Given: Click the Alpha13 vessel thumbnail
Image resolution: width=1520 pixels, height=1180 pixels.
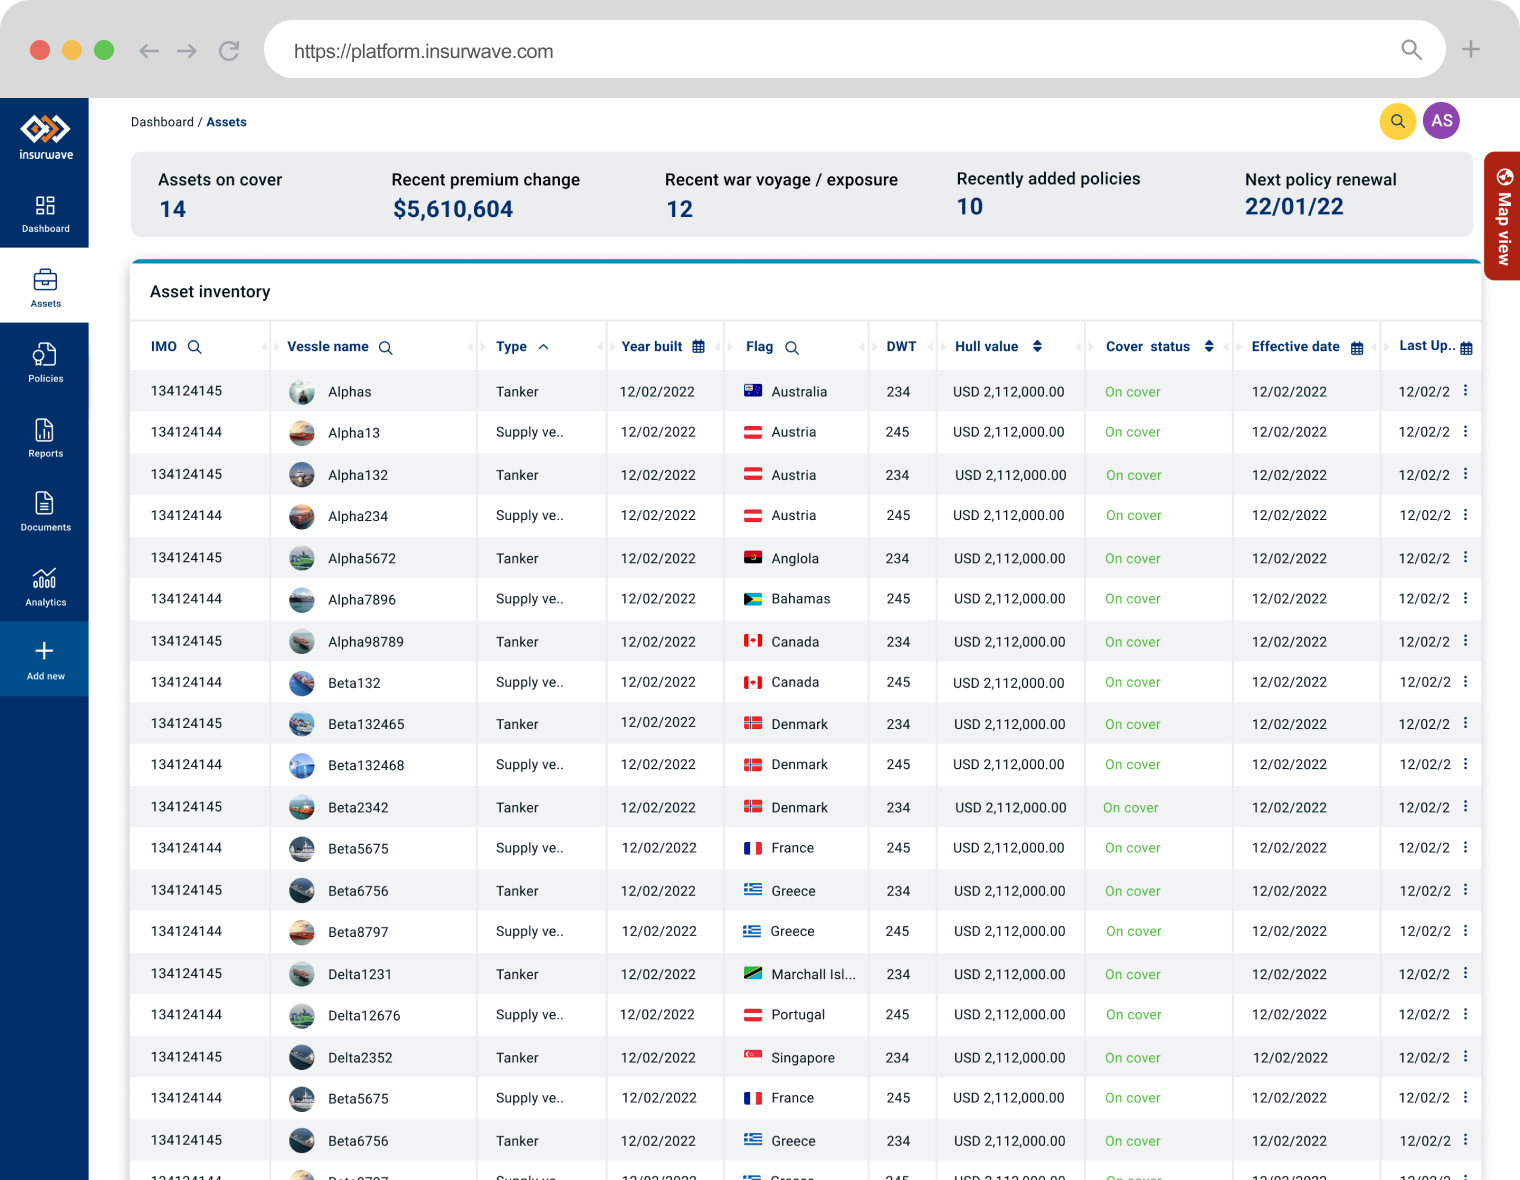Looking at the screenshot, I should (302, 433).
